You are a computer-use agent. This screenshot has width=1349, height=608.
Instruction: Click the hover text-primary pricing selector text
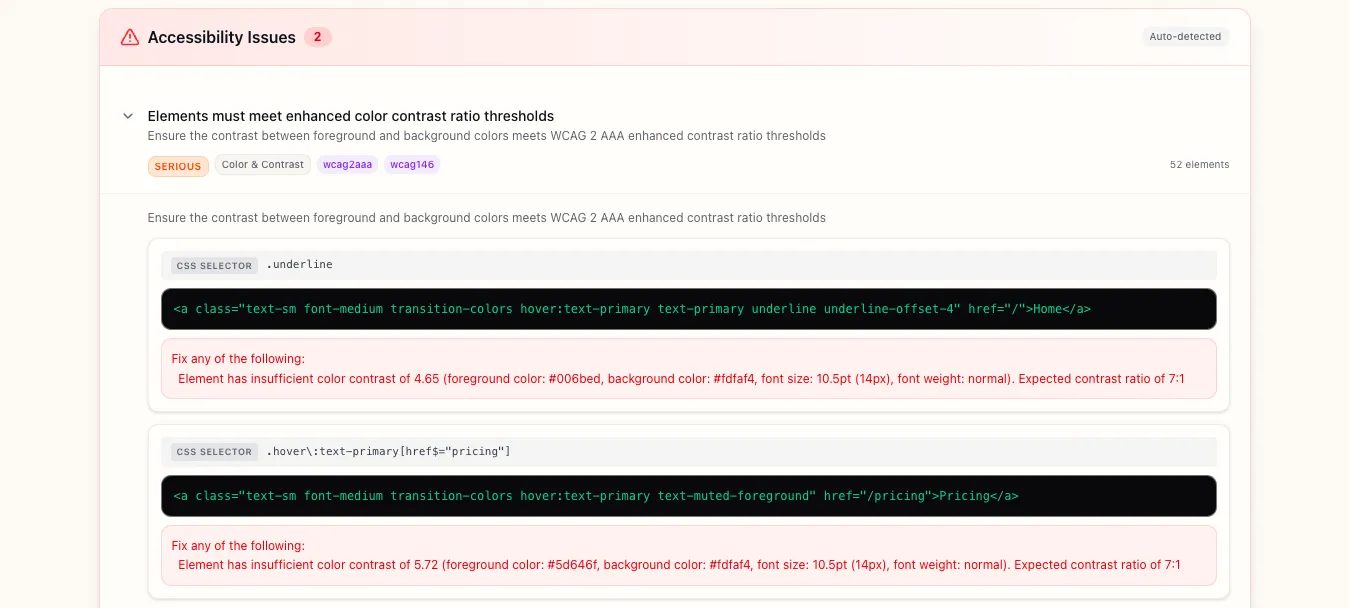click(388, 452)
